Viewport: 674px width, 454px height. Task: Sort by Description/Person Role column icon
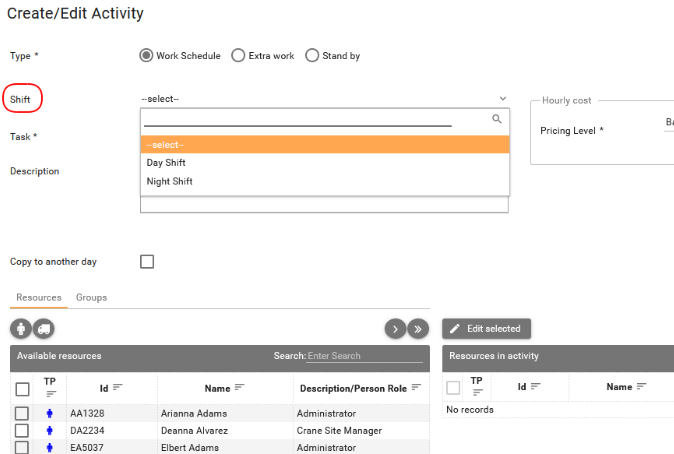click(416, 387)
